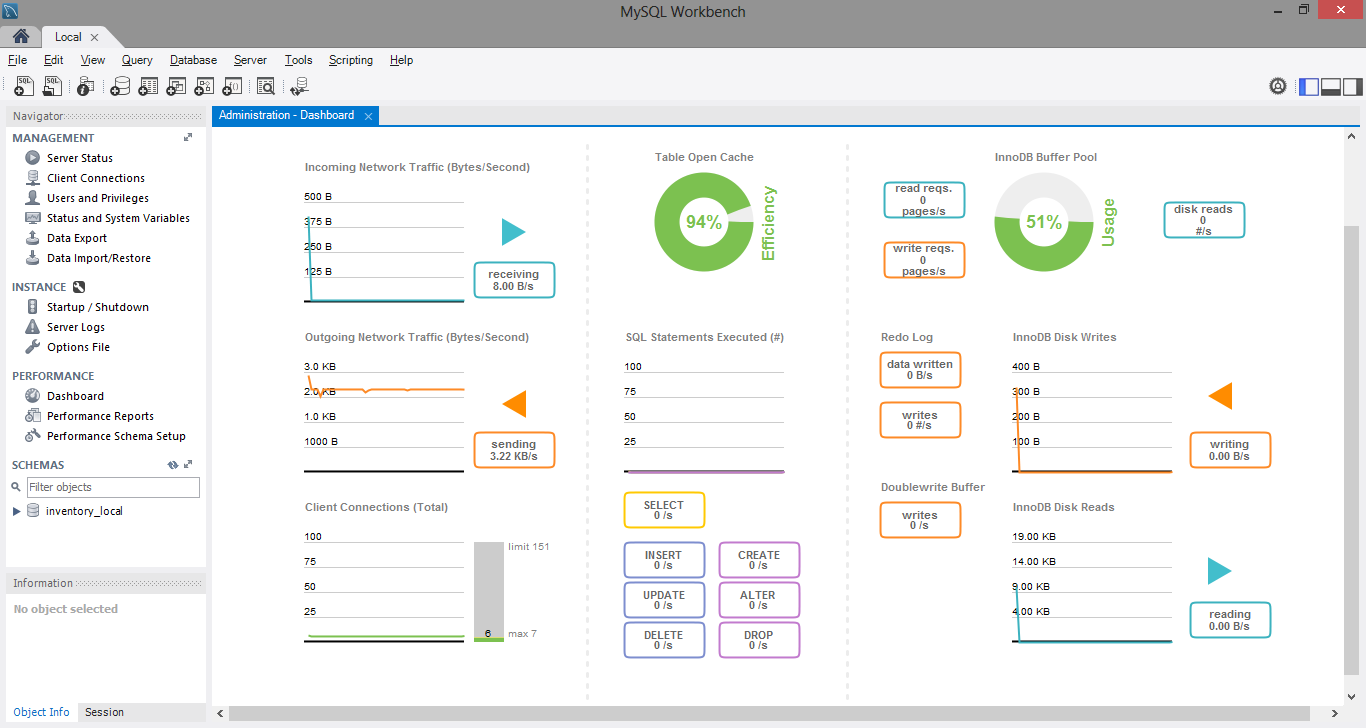Go to the Home tab icon
Viewport: 1366px width, 728px height.
pos(20,36)
